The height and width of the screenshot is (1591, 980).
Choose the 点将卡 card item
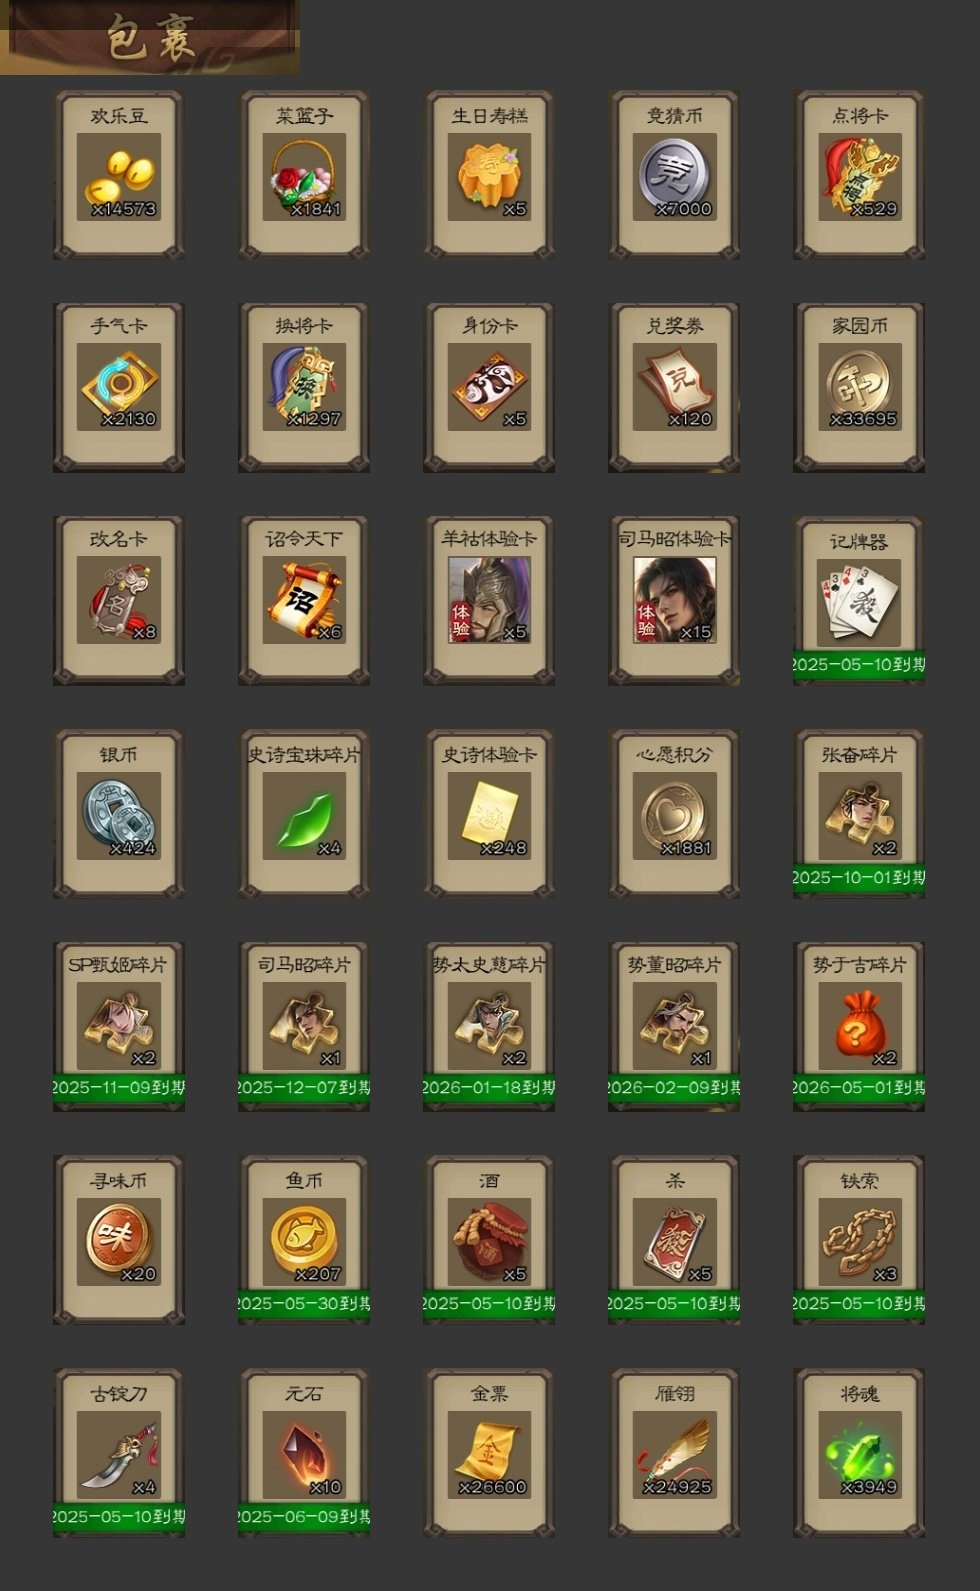(x=859, y=175)
